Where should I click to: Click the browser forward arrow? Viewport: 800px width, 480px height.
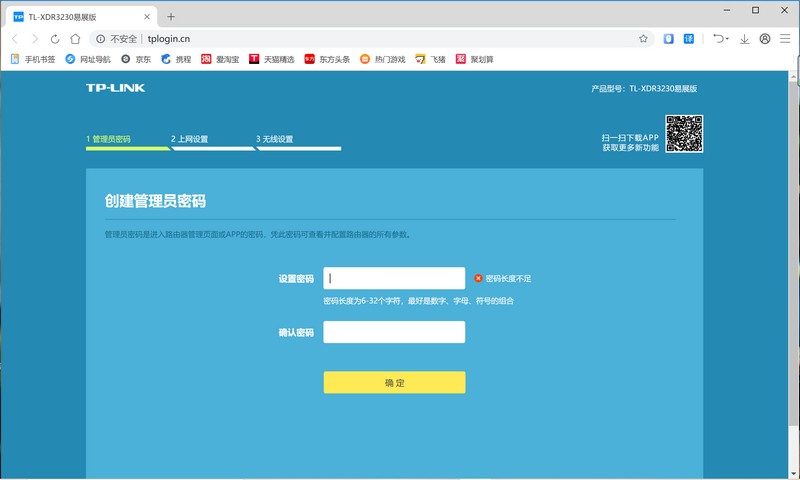[x=35, y=39]
